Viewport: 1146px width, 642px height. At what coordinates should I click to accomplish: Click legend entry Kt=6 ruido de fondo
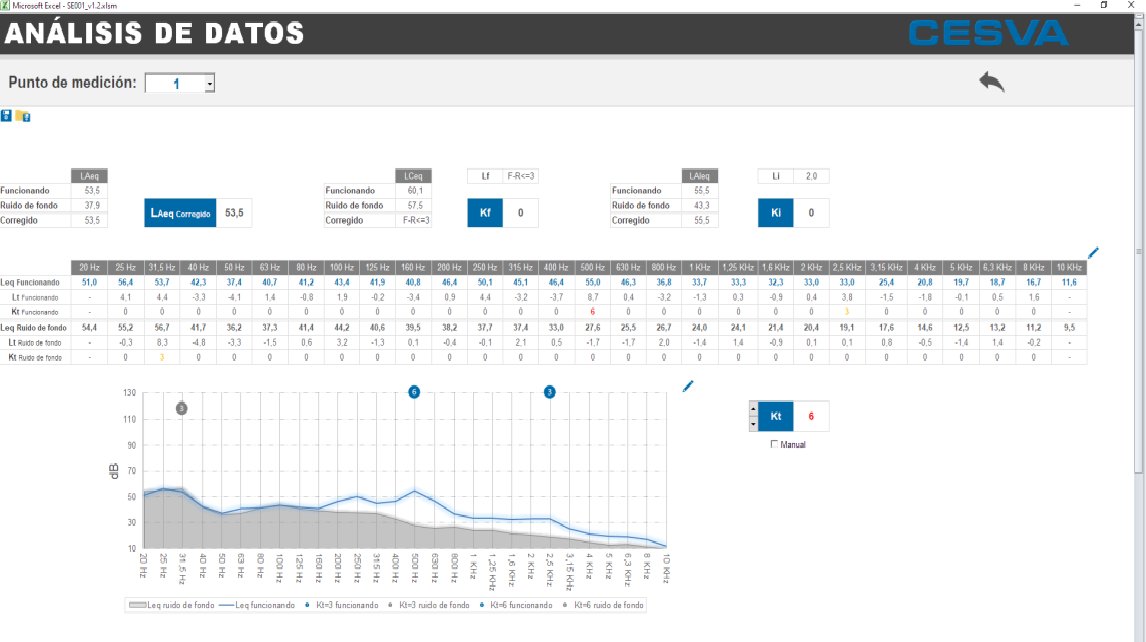click(604, 605)
